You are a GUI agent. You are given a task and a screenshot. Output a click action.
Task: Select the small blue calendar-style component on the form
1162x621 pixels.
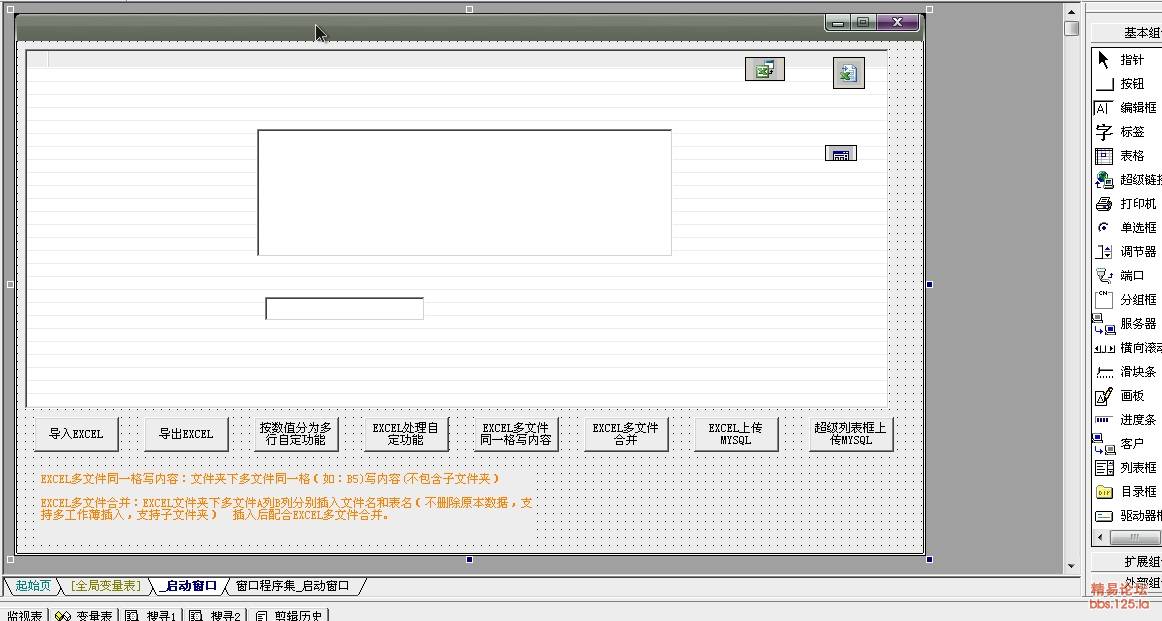(840, 153)
